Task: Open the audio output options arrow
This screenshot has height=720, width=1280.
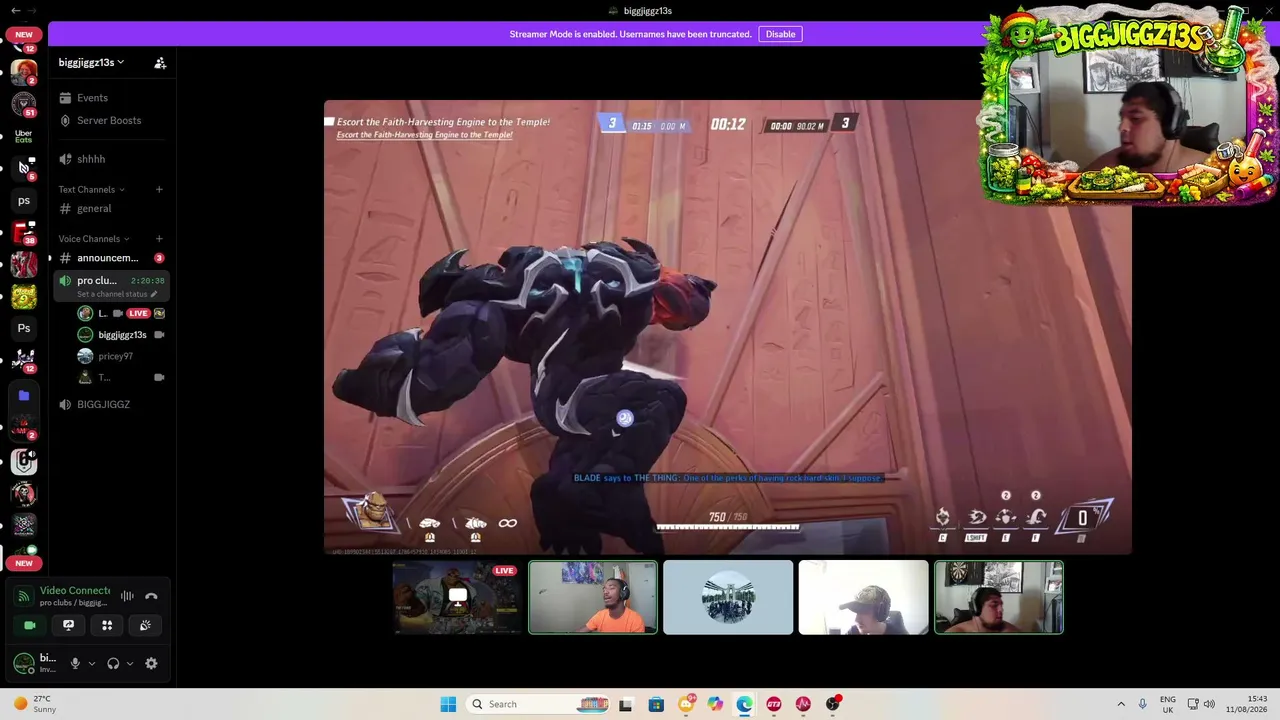Action: [x=130, y=663]
